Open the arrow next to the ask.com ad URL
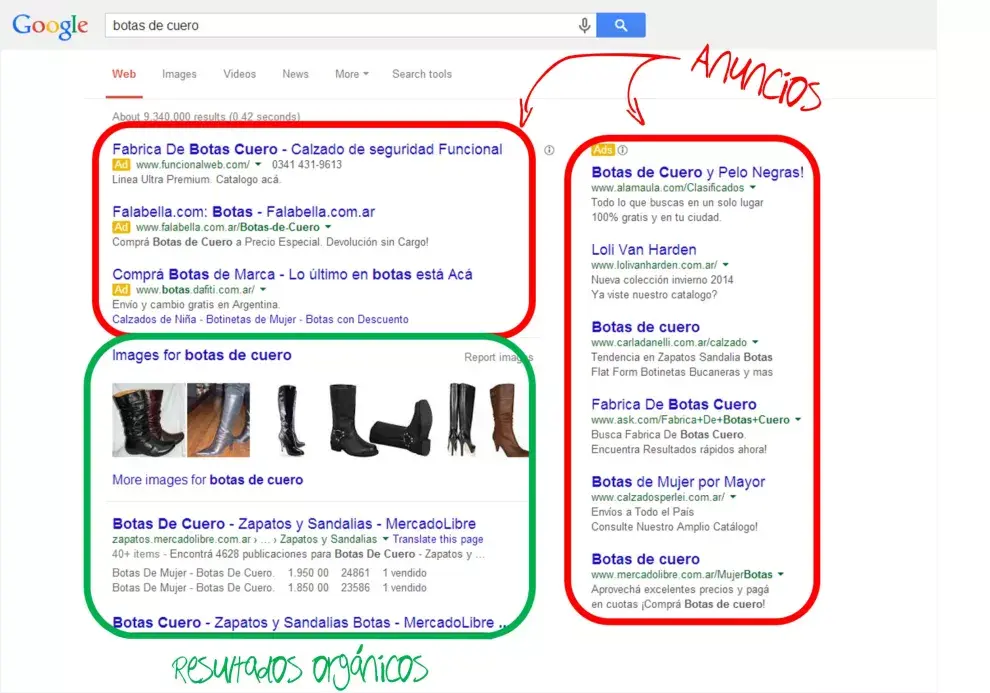 click(798, 420)
